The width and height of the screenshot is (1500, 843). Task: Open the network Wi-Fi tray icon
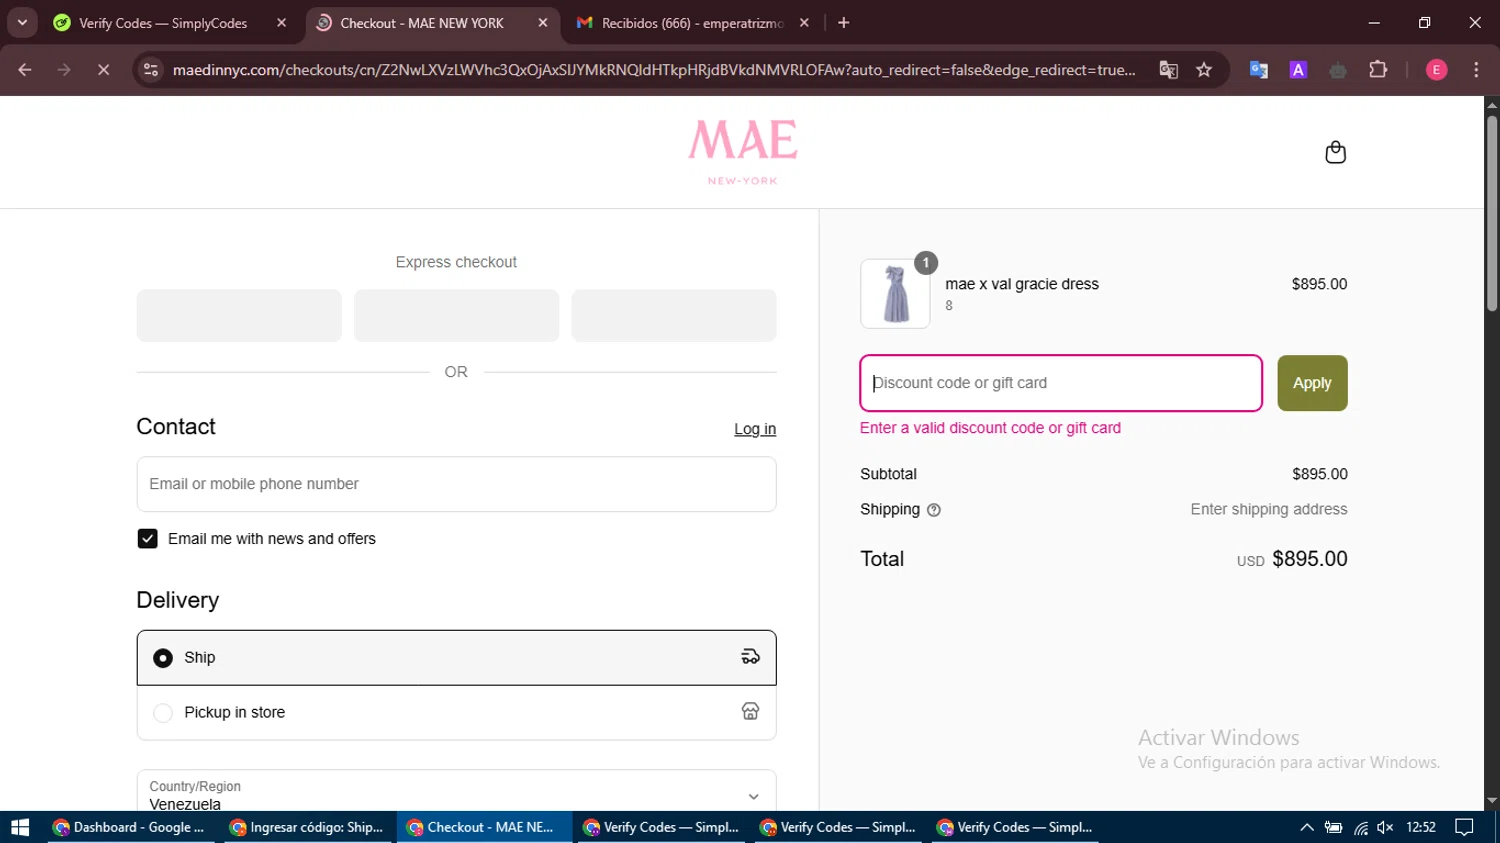pos(1360,827)
